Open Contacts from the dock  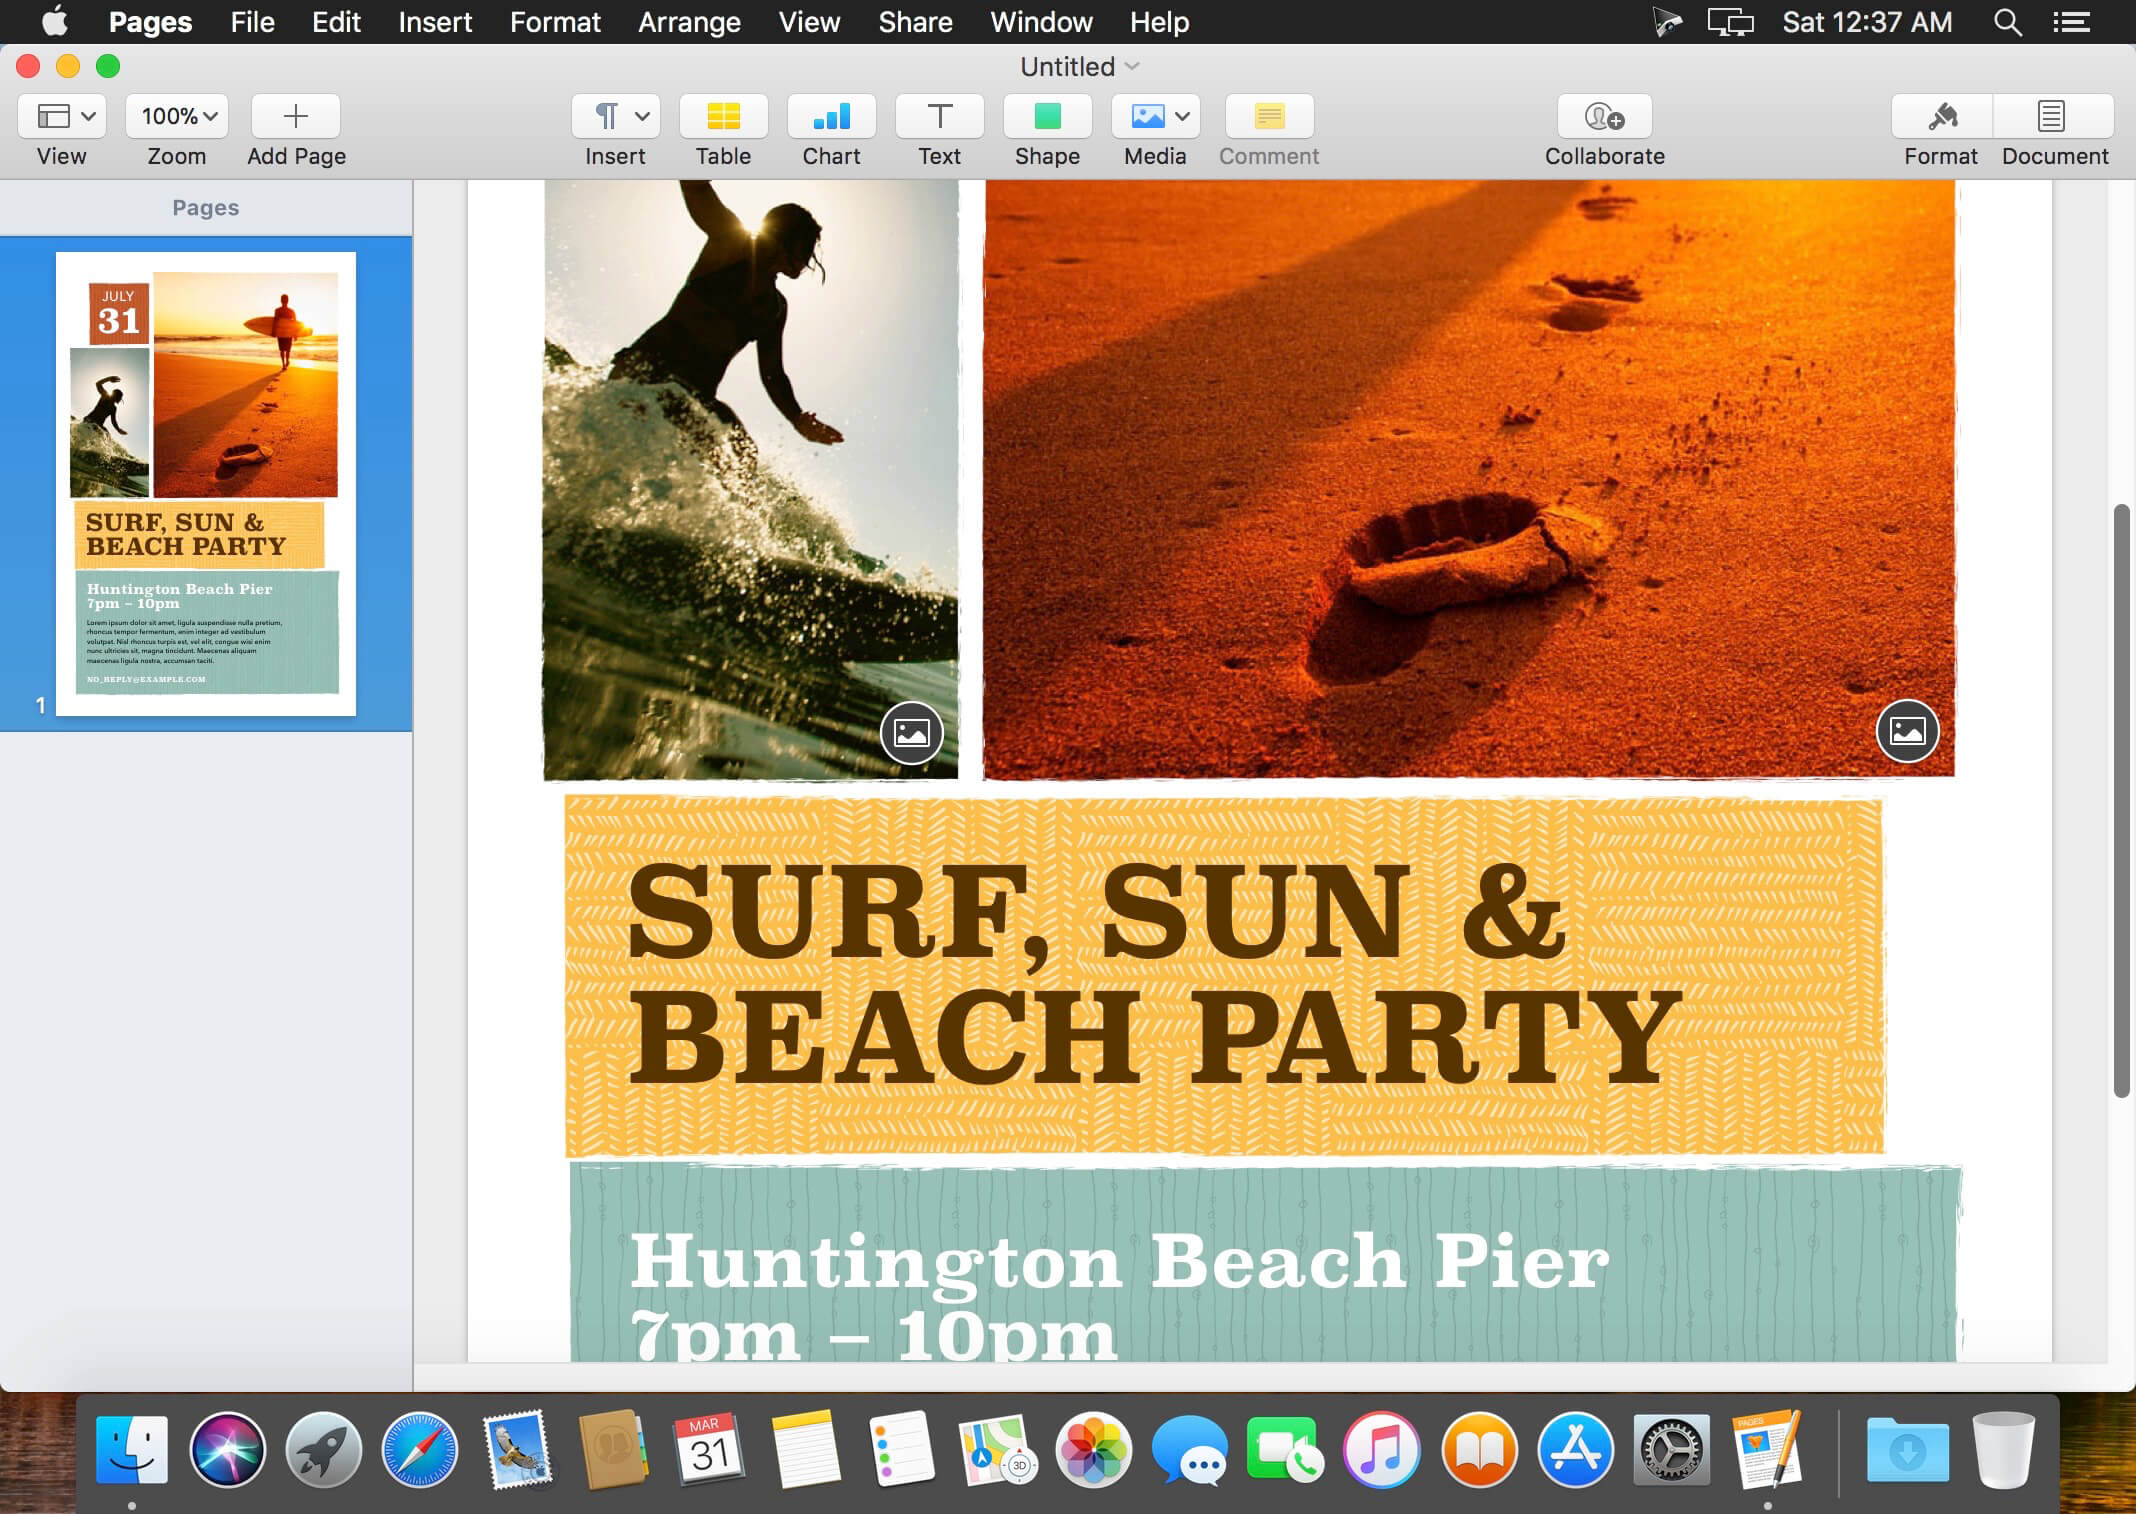[613, 1449]
